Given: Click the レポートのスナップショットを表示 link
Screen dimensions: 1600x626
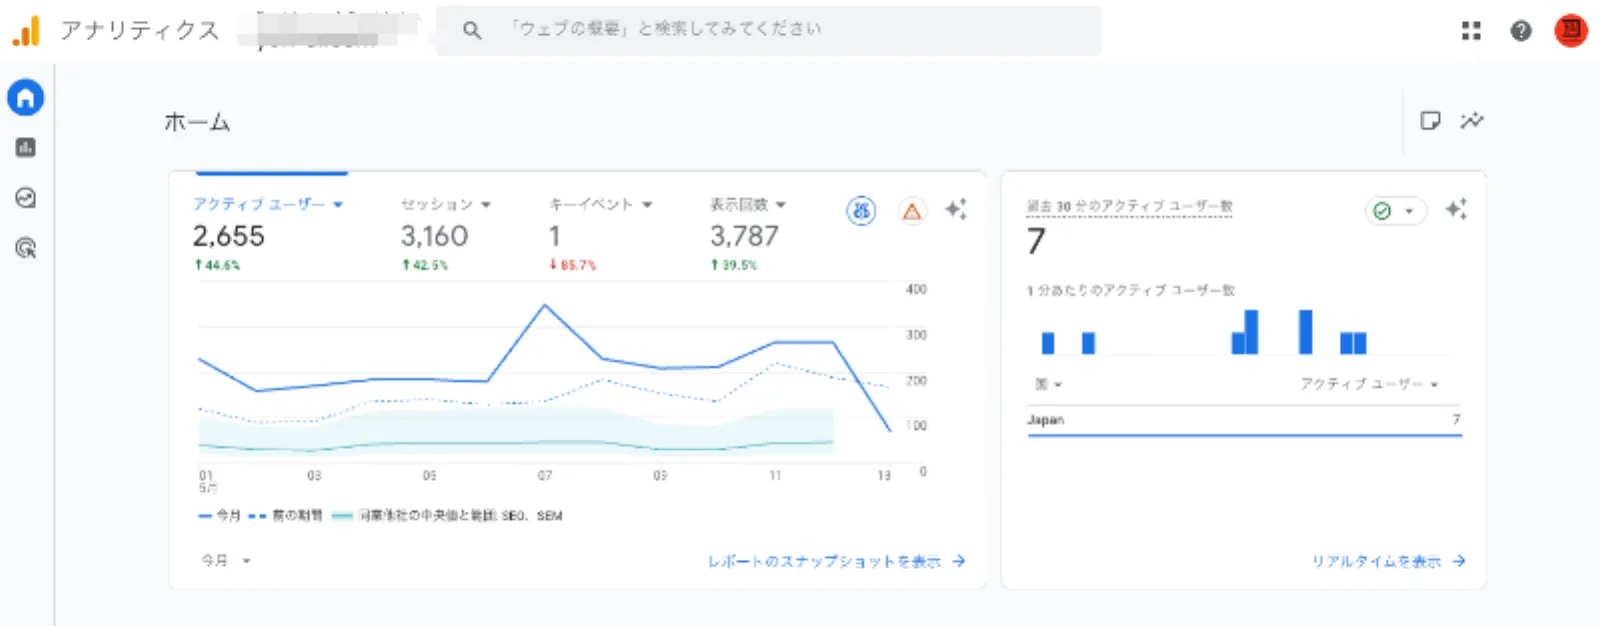Looking at the screenshot, I should [x=836, y=561].
